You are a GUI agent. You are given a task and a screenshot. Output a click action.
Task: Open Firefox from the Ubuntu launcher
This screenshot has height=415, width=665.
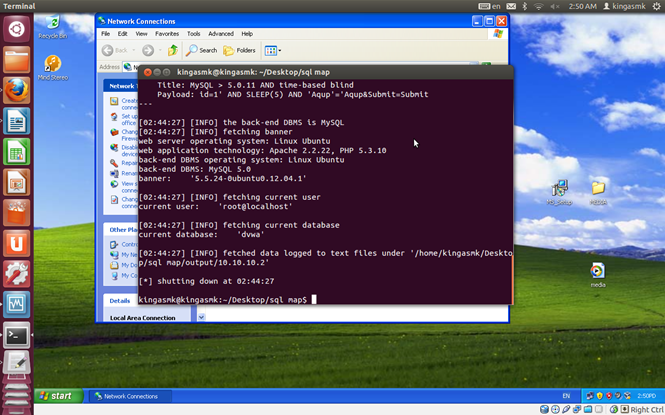[x=16, y=91]
